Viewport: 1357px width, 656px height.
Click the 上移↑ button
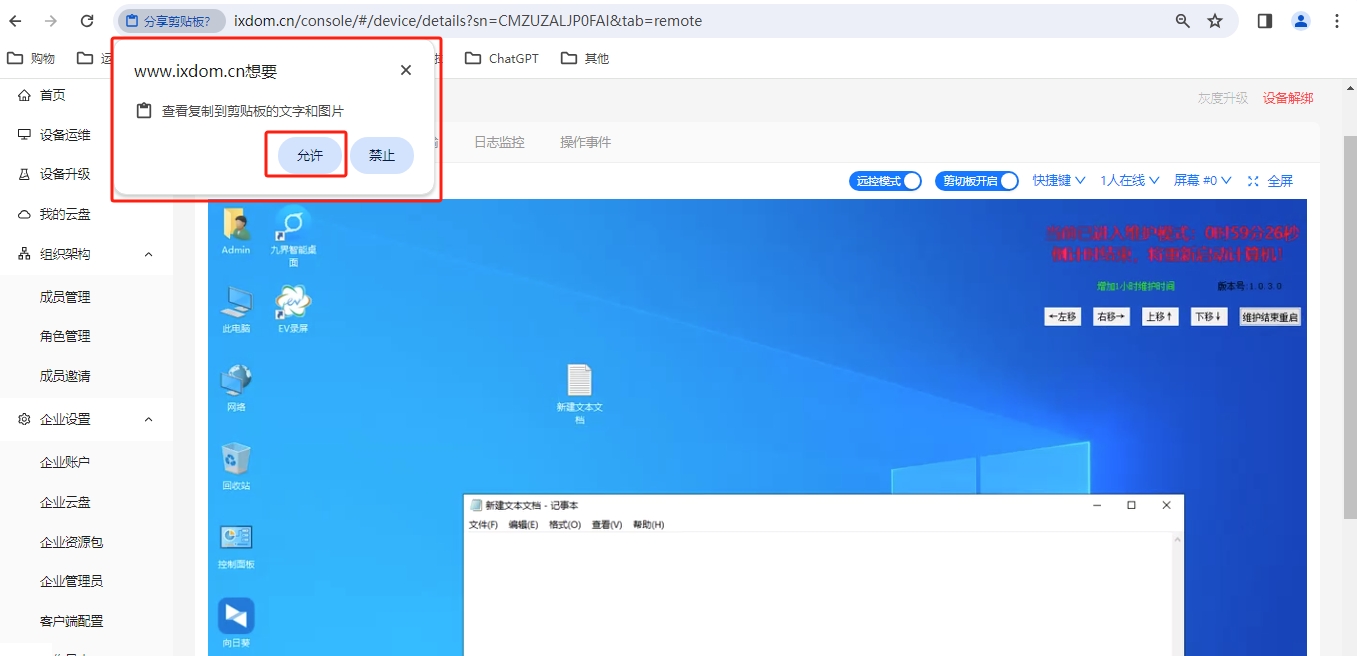pyautogui.click(x=1160, y=317)
